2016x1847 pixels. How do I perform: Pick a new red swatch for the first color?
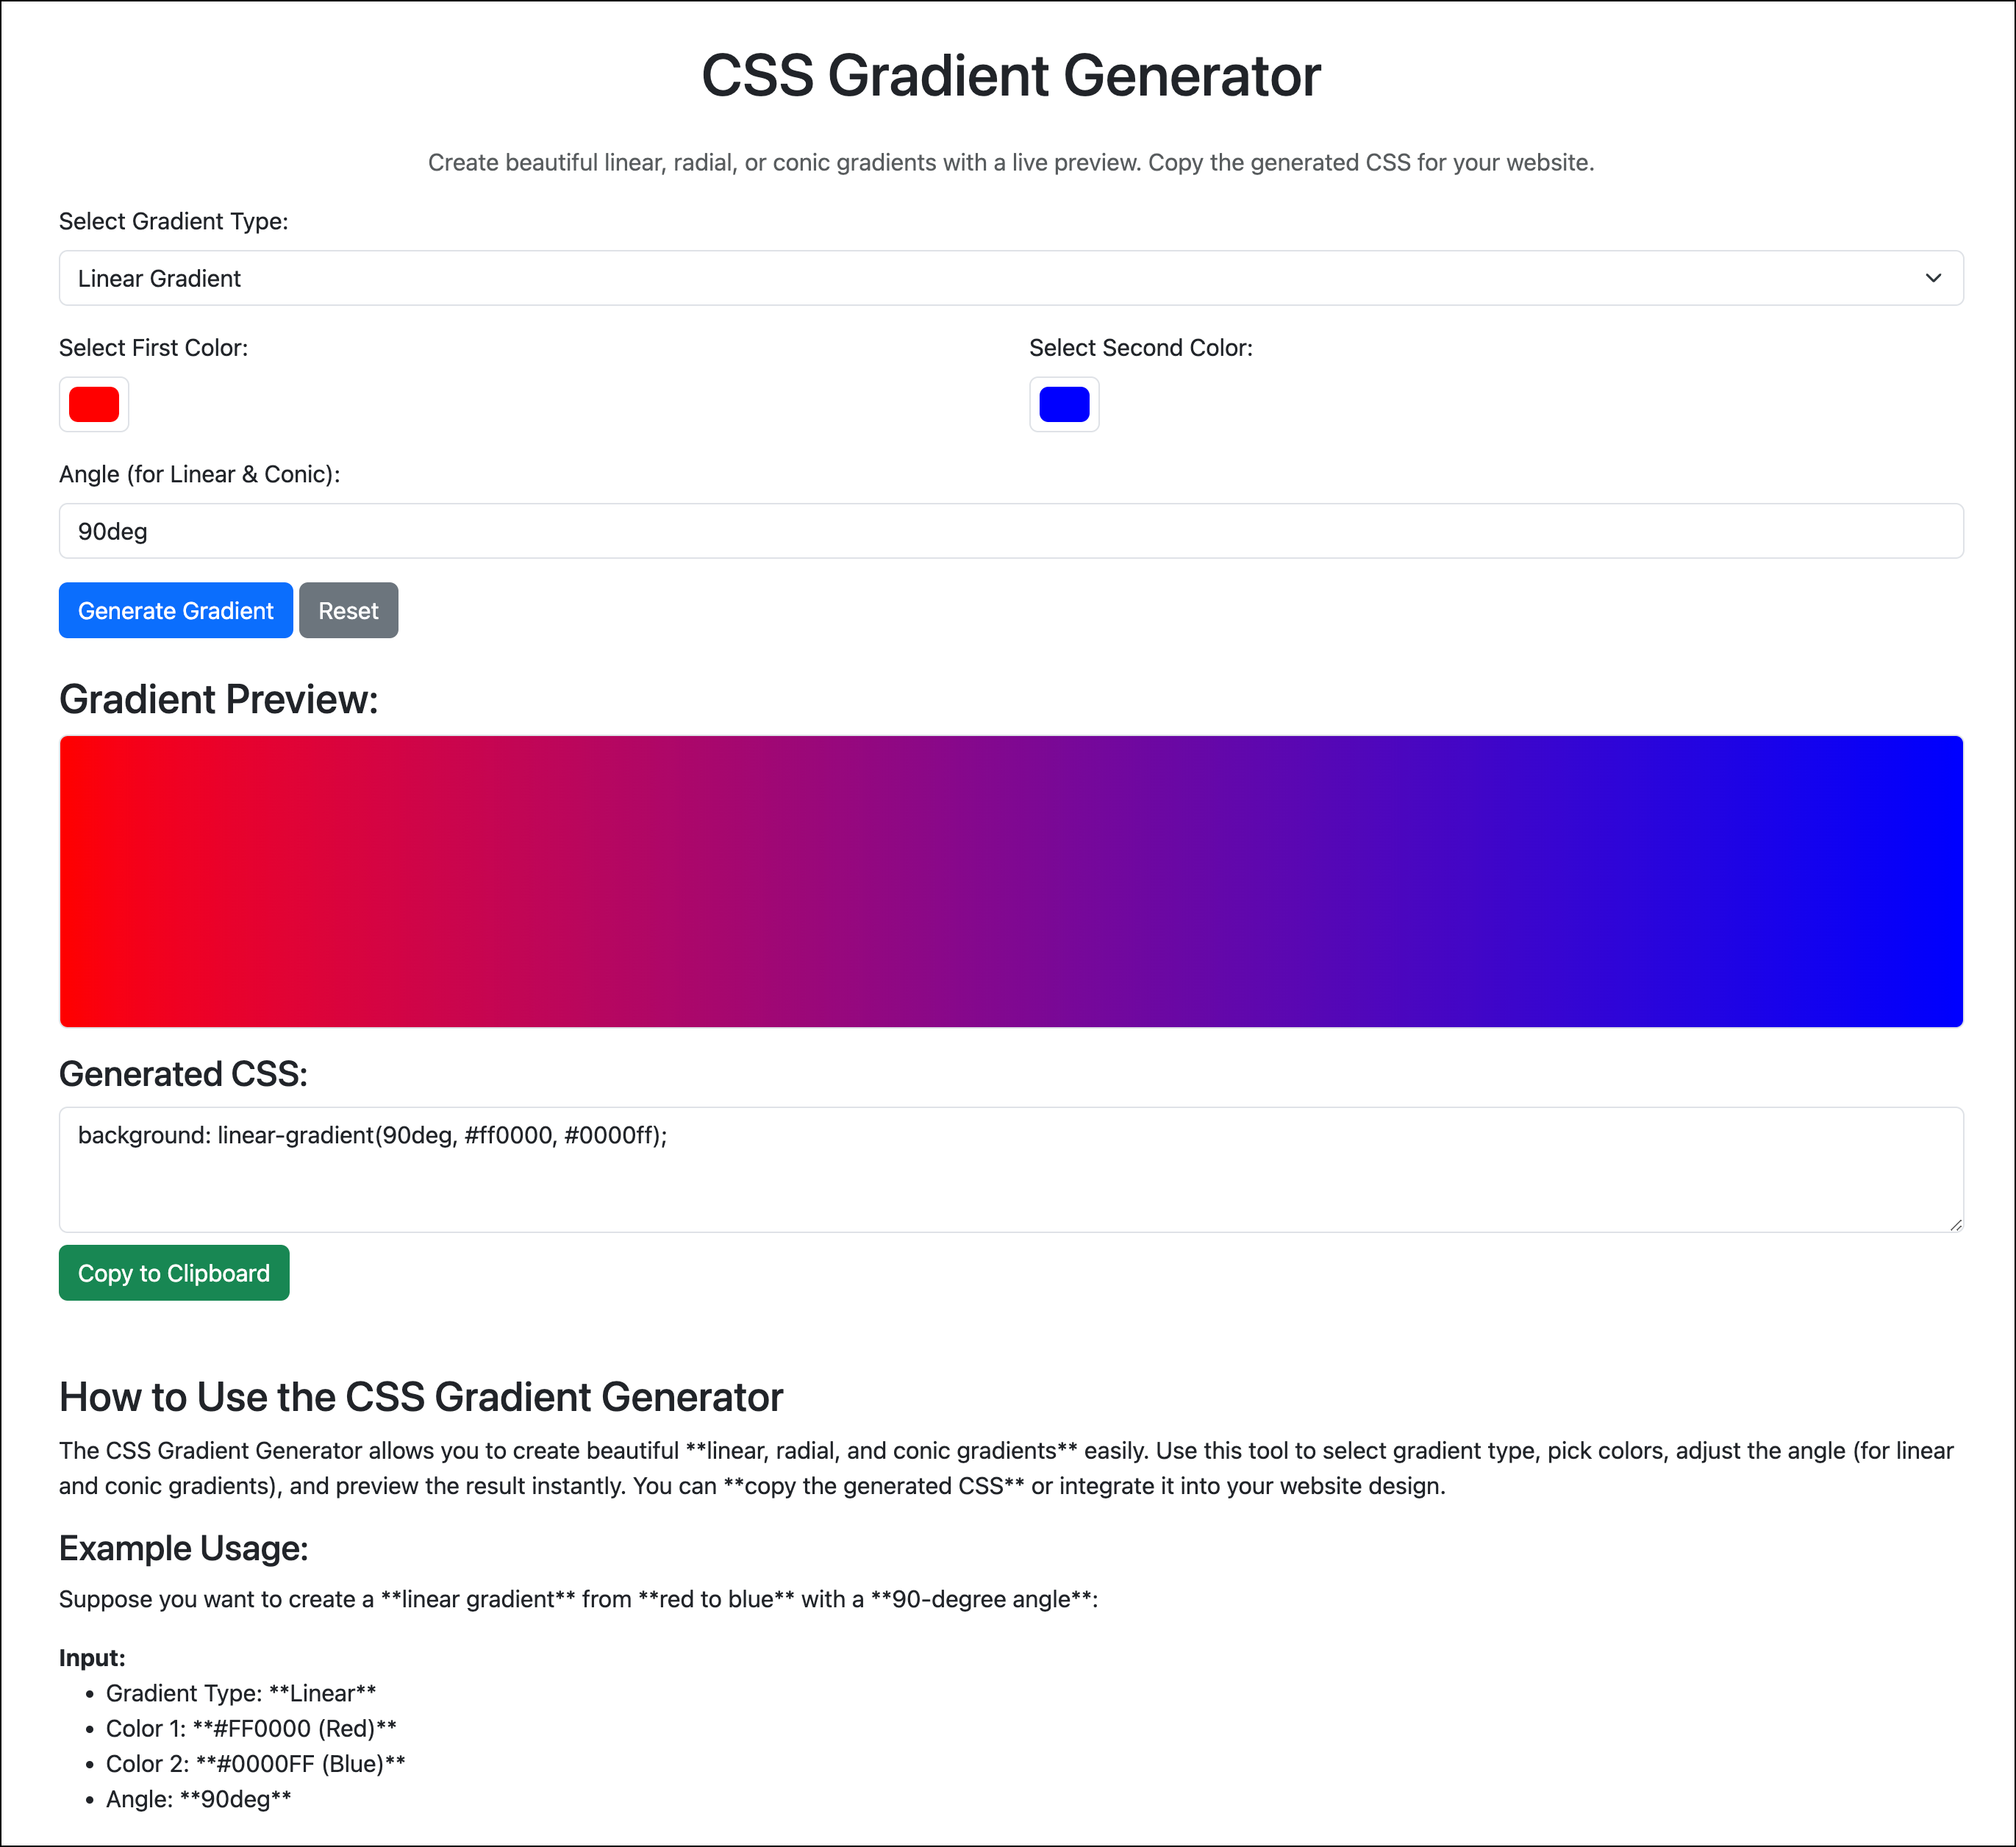click(94, 404)
